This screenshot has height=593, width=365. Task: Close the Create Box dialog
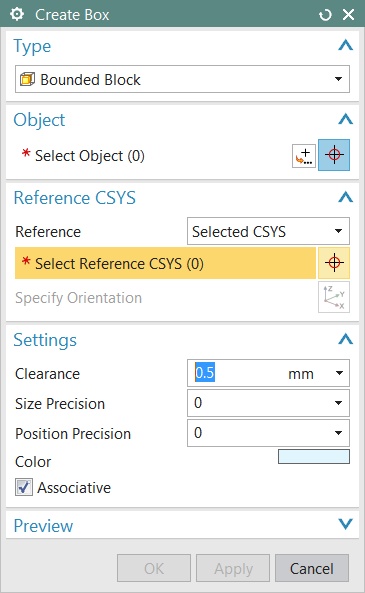click(x=348, y=15)
